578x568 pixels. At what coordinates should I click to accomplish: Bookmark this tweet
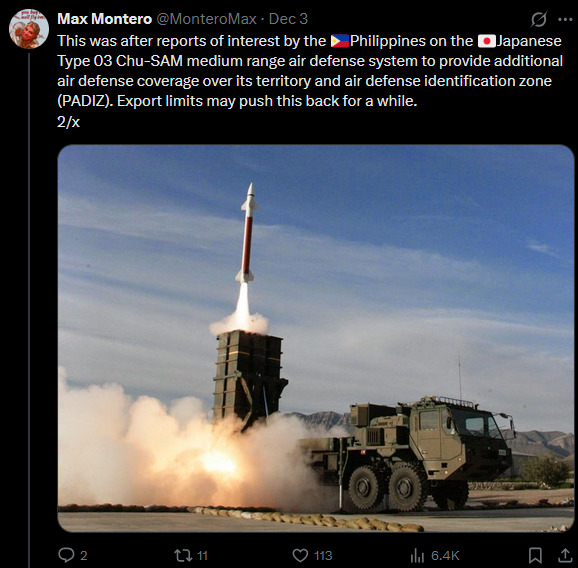[x=535, y=555]
